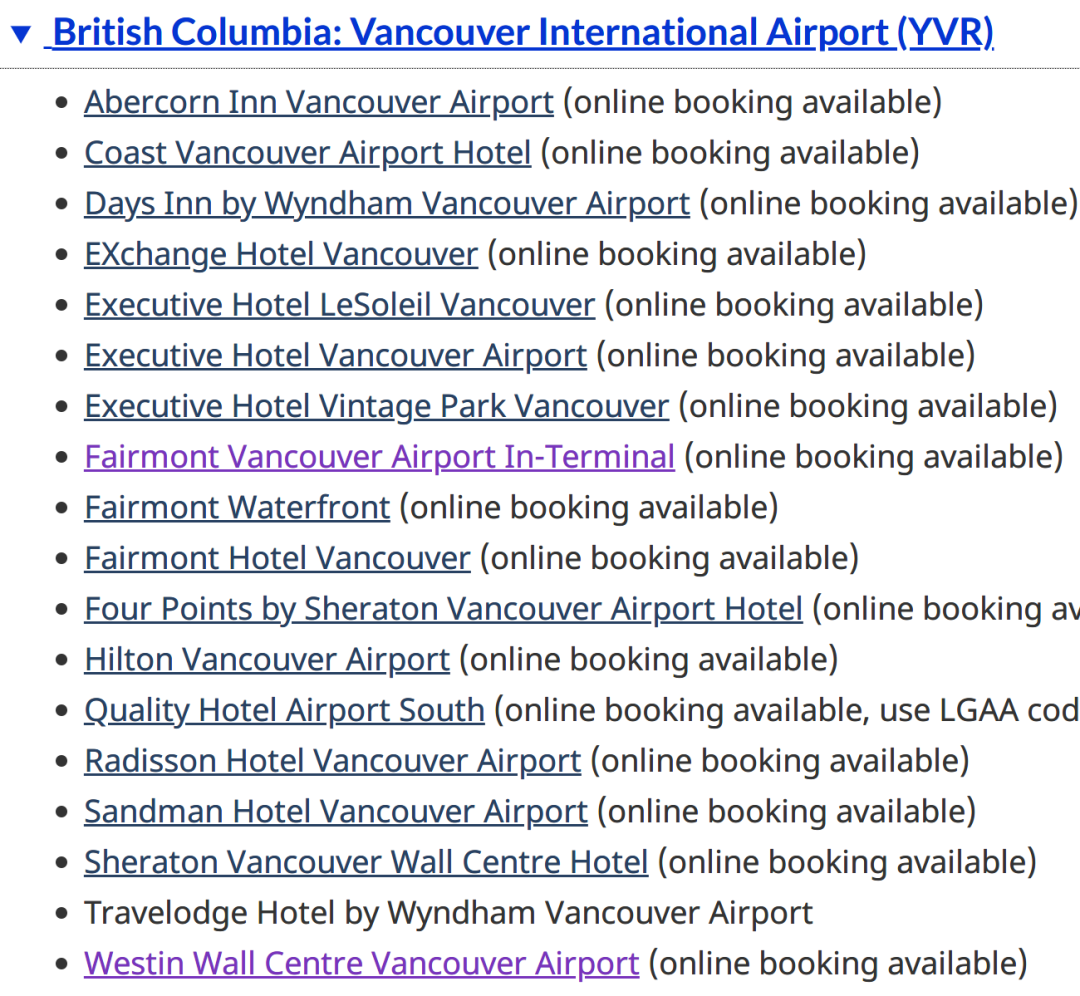Open Sandman Hotel Vancouver Airport link
Viewport: 1080px width, 996px height.
tap(336, 811)
